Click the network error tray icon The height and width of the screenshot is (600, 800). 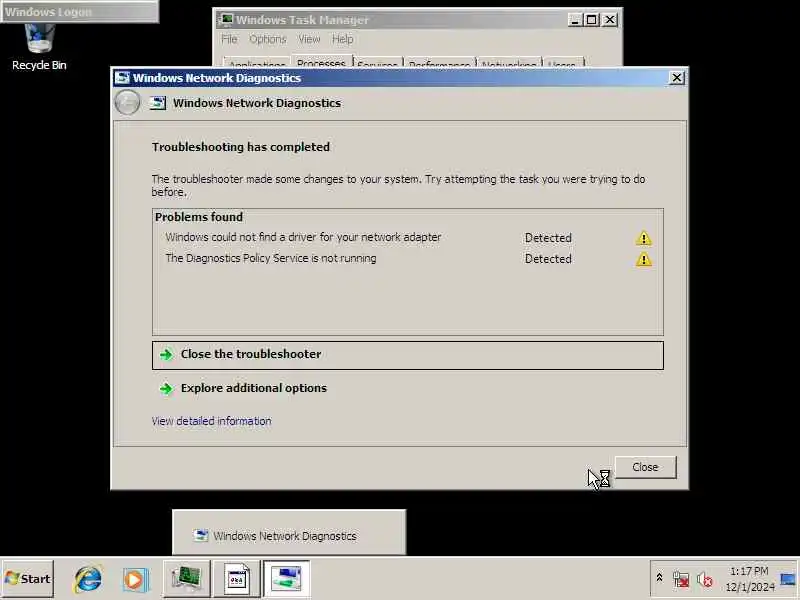coord(681,579)
